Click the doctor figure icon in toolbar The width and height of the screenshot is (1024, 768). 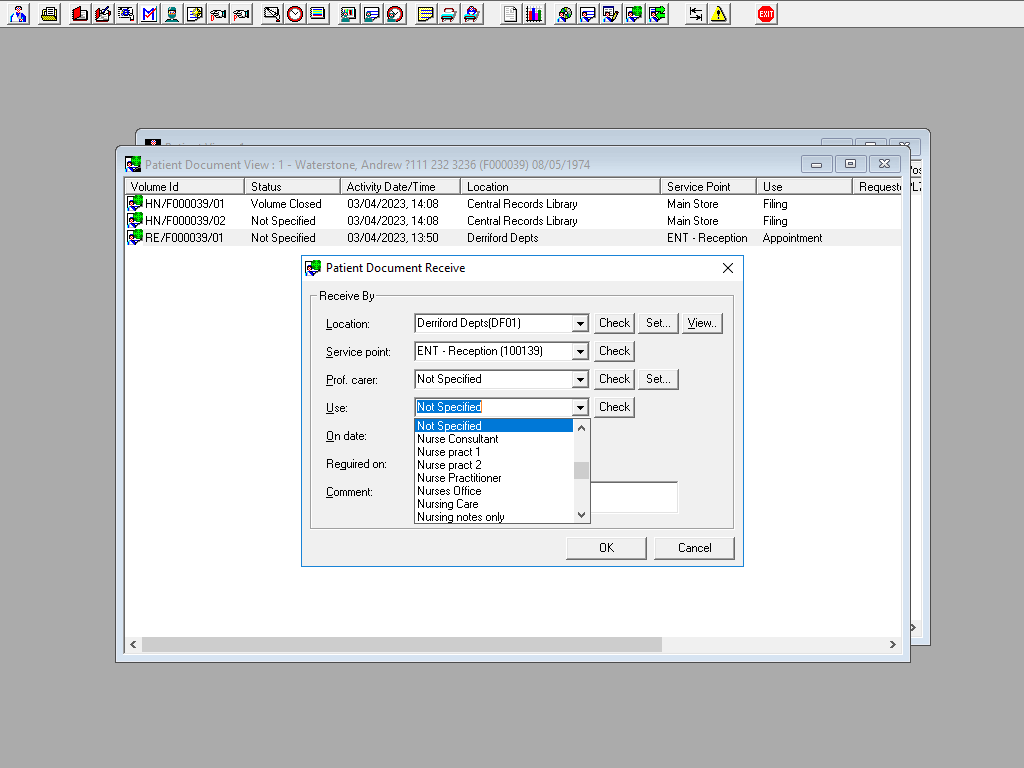(x=19, y=14)
